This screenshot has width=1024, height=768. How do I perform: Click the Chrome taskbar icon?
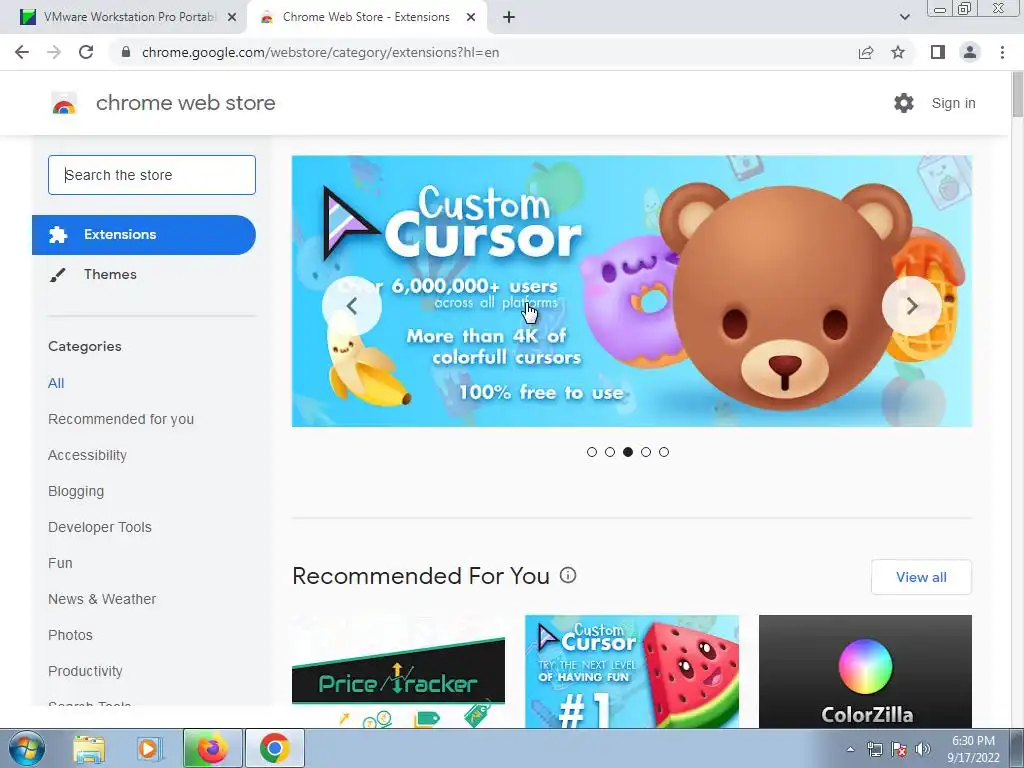275,748
